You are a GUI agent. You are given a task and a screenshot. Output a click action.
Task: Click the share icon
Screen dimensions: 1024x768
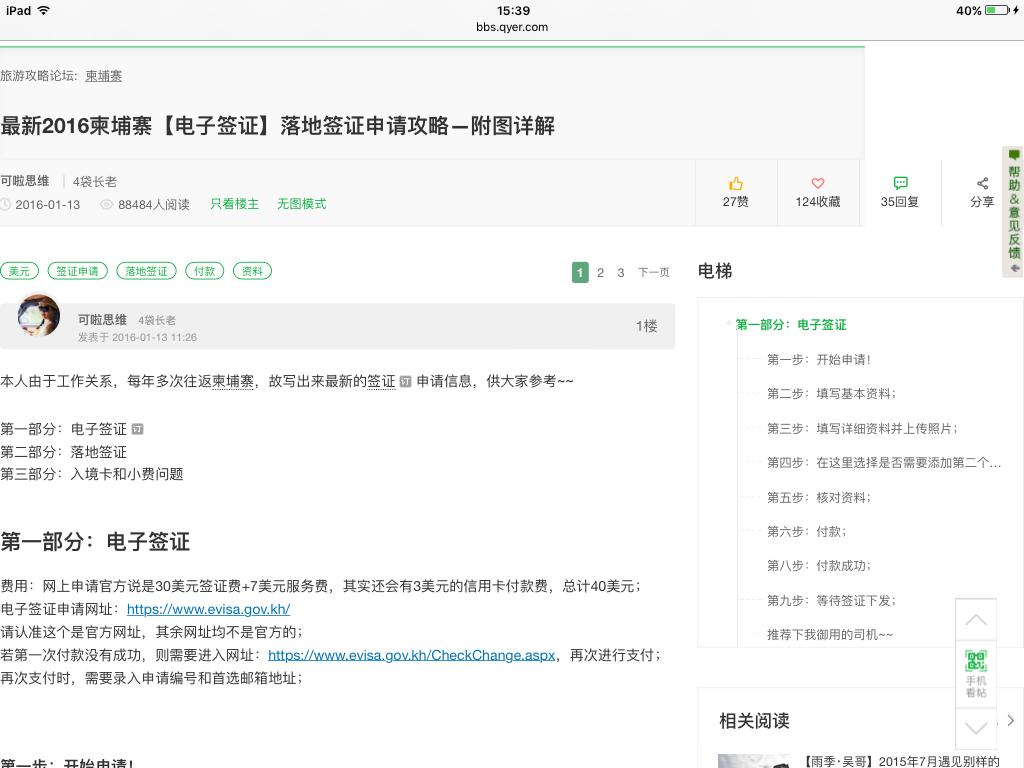tap(982, 184)
